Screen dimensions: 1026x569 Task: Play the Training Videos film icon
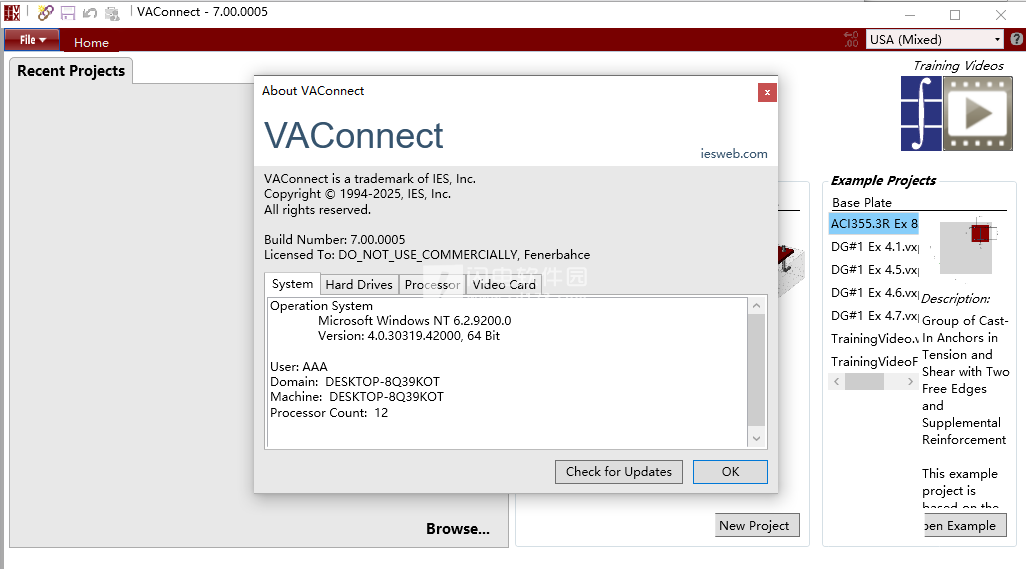point(978,113)
